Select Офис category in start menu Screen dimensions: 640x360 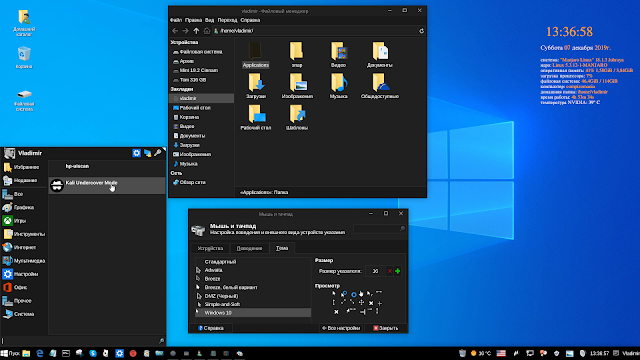click(24, 287)
